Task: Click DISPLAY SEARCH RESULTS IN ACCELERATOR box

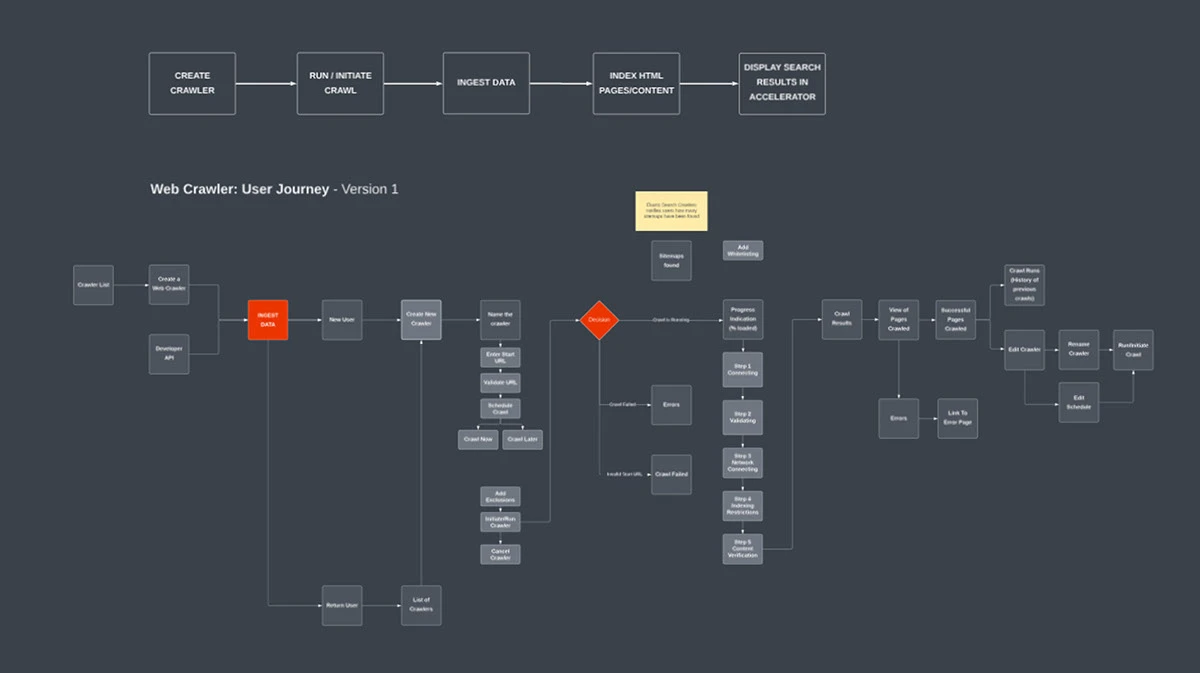Action: click(x=782, y=83)
